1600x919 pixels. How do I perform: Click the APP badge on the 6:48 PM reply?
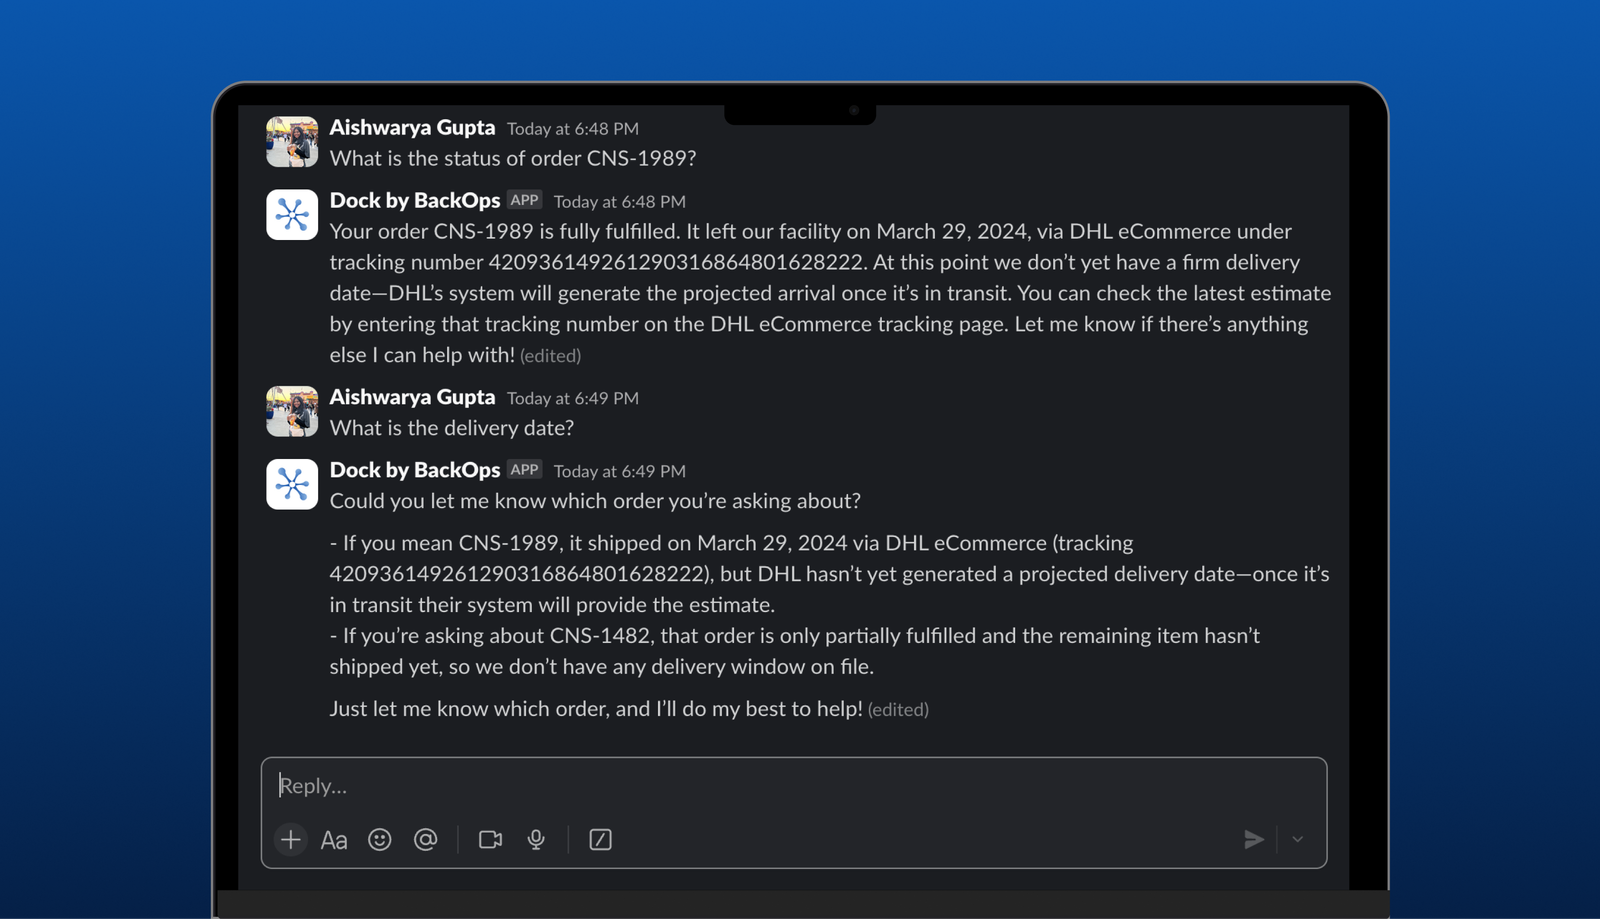click(x=524, y=200)
